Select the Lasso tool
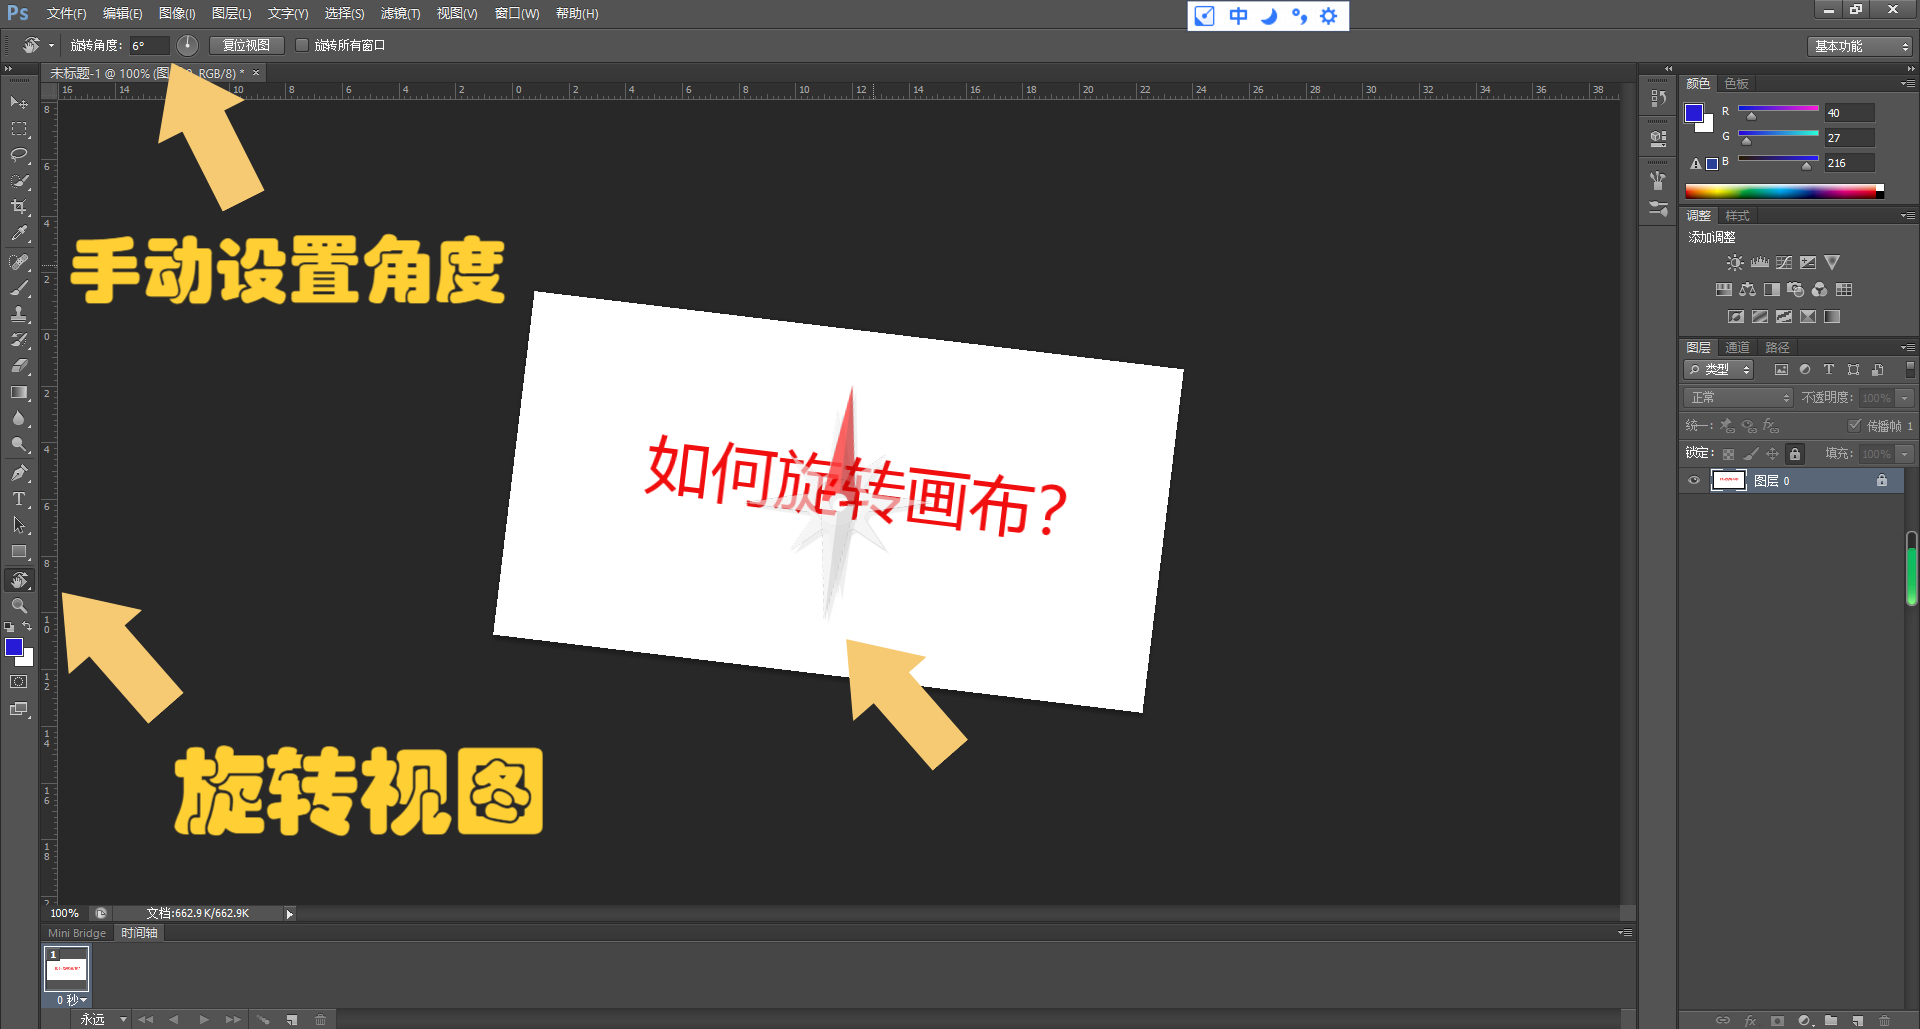 [x=19, y=155]
